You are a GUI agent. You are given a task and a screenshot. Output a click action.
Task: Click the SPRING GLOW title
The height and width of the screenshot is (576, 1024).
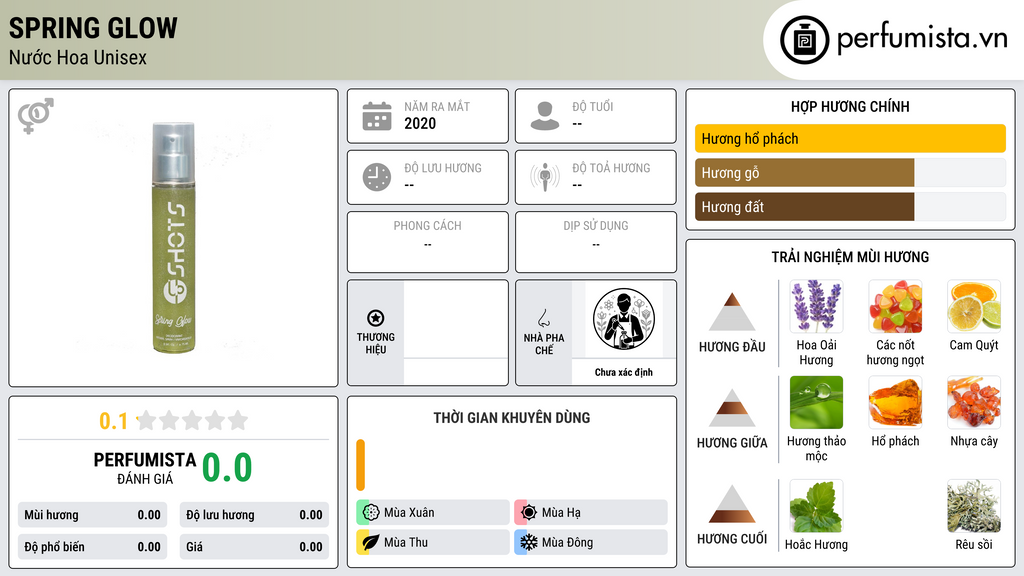point(93,28)
